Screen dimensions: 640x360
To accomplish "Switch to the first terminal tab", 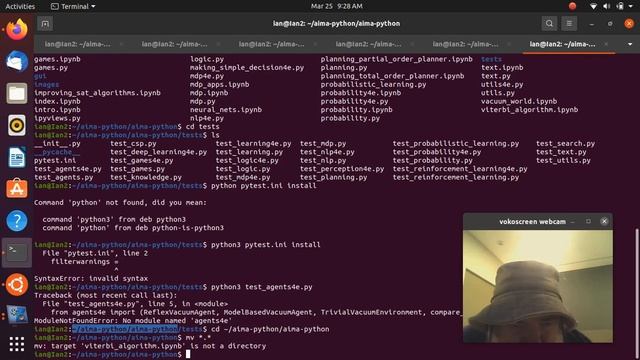I will [x=78, y=44].
